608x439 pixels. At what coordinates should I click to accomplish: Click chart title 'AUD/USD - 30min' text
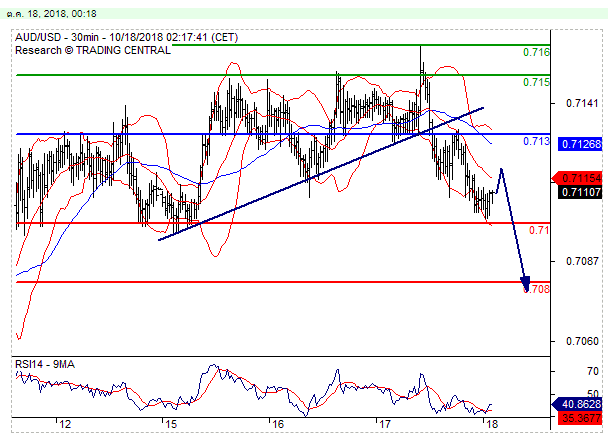coord(57,38)
